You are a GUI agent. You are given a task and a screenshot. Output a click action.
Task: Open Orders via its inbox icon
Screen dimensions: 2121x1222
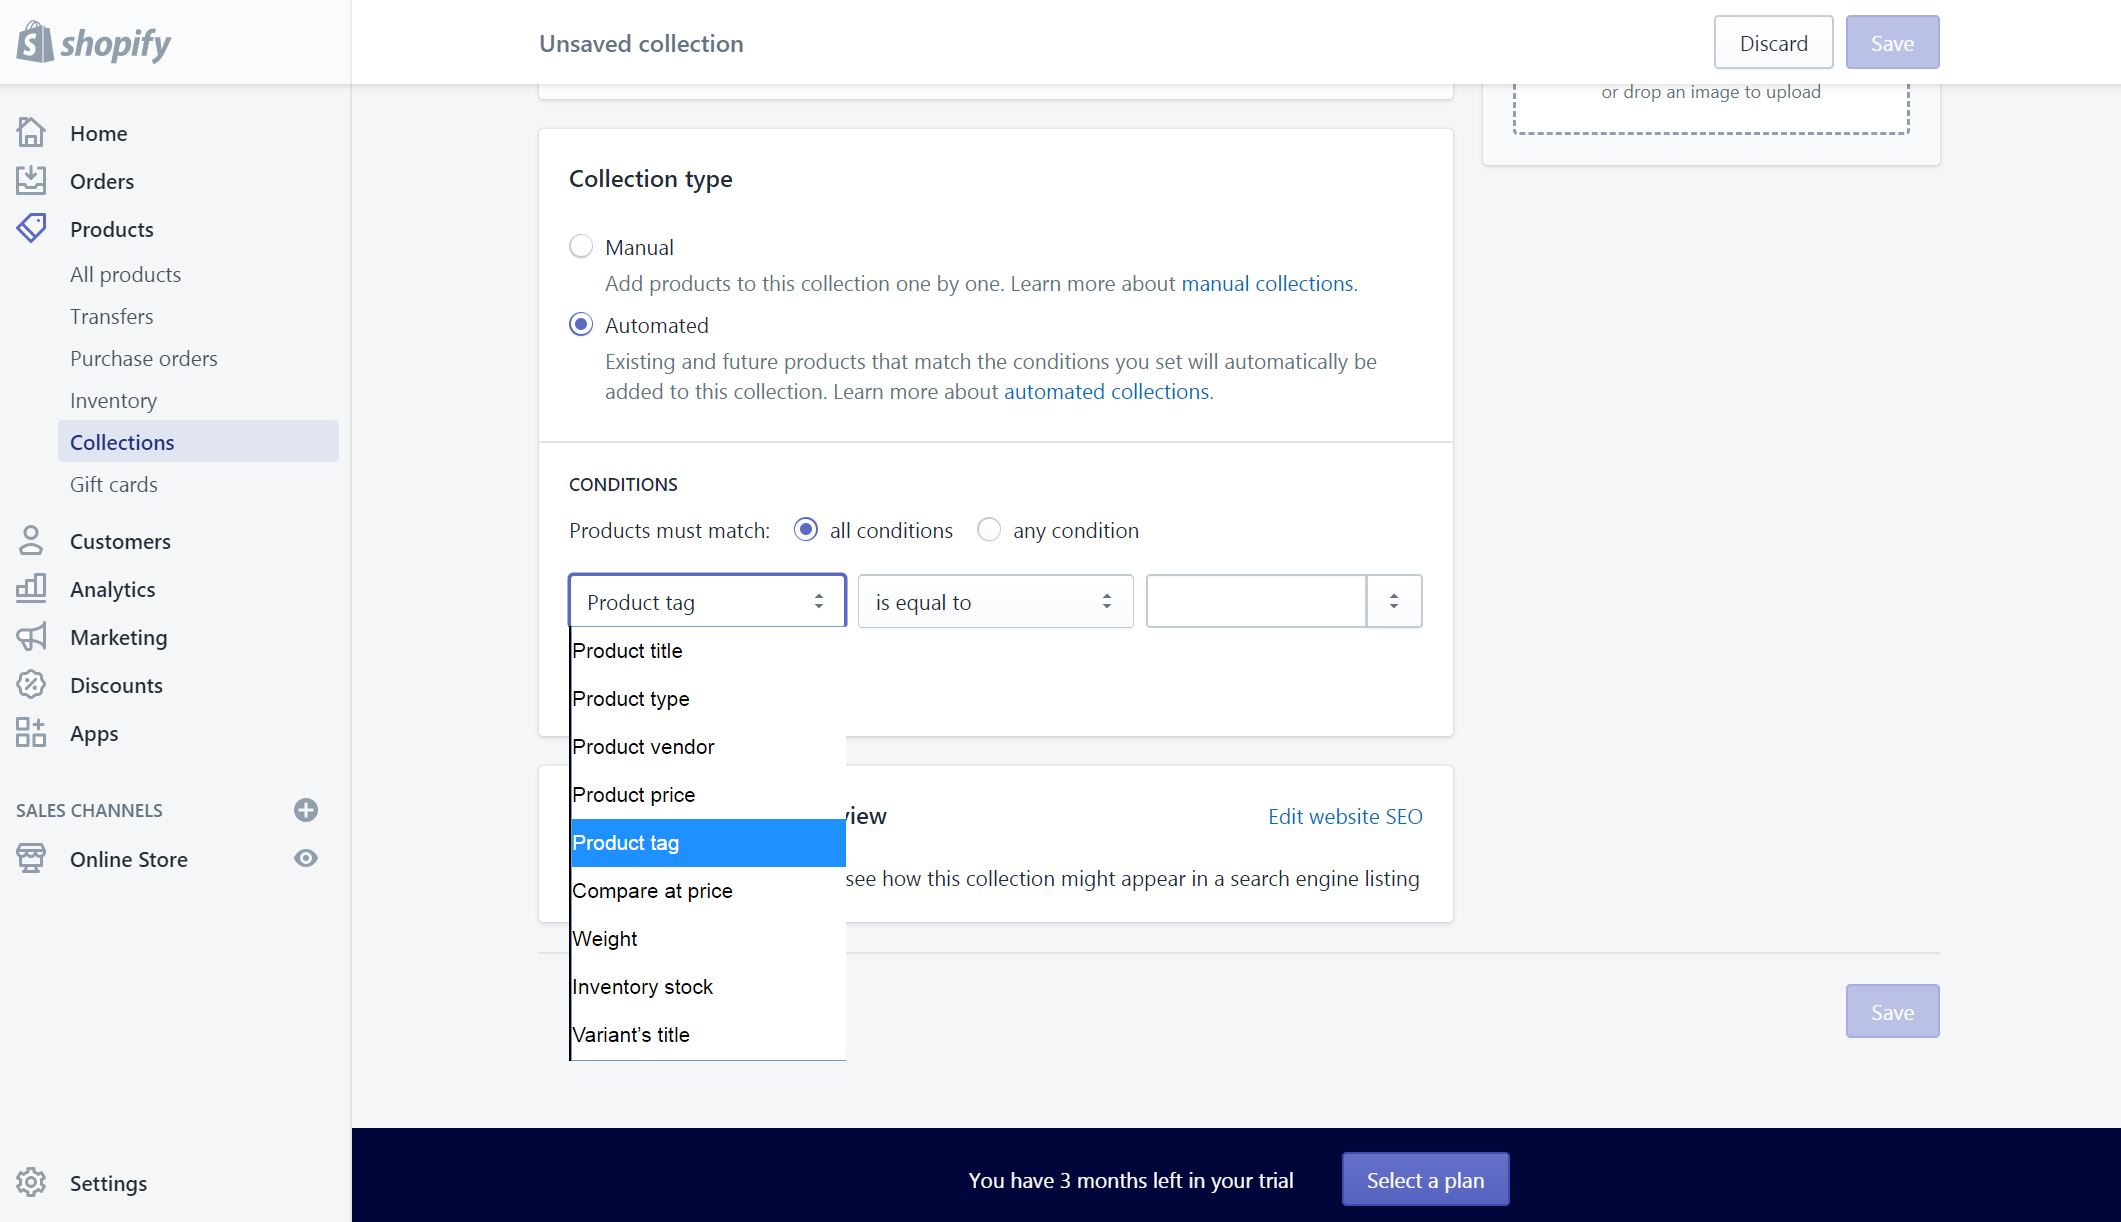point(31,181)
